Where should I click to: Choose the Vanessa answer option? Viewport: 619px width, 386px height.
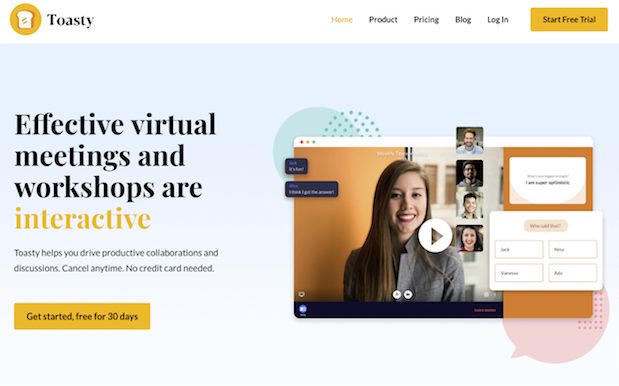(519, 273)
